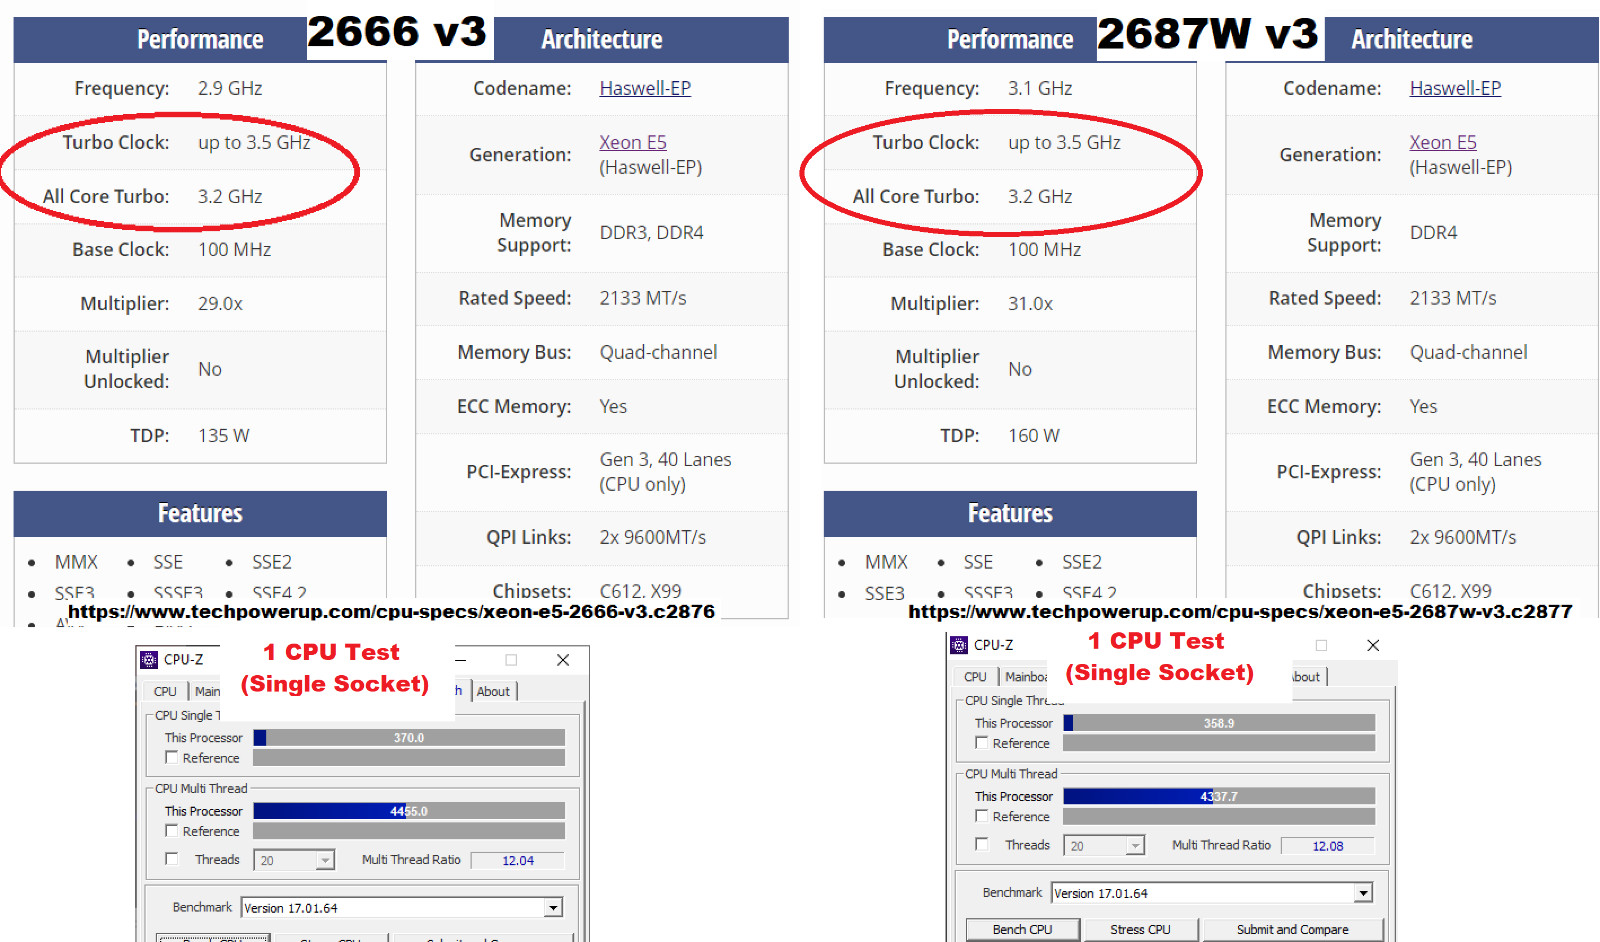Screen dimensions: 1600x942
Task: Click SSE2 feature on 2687W v3 page
Action: click(x=1082, y=562)
